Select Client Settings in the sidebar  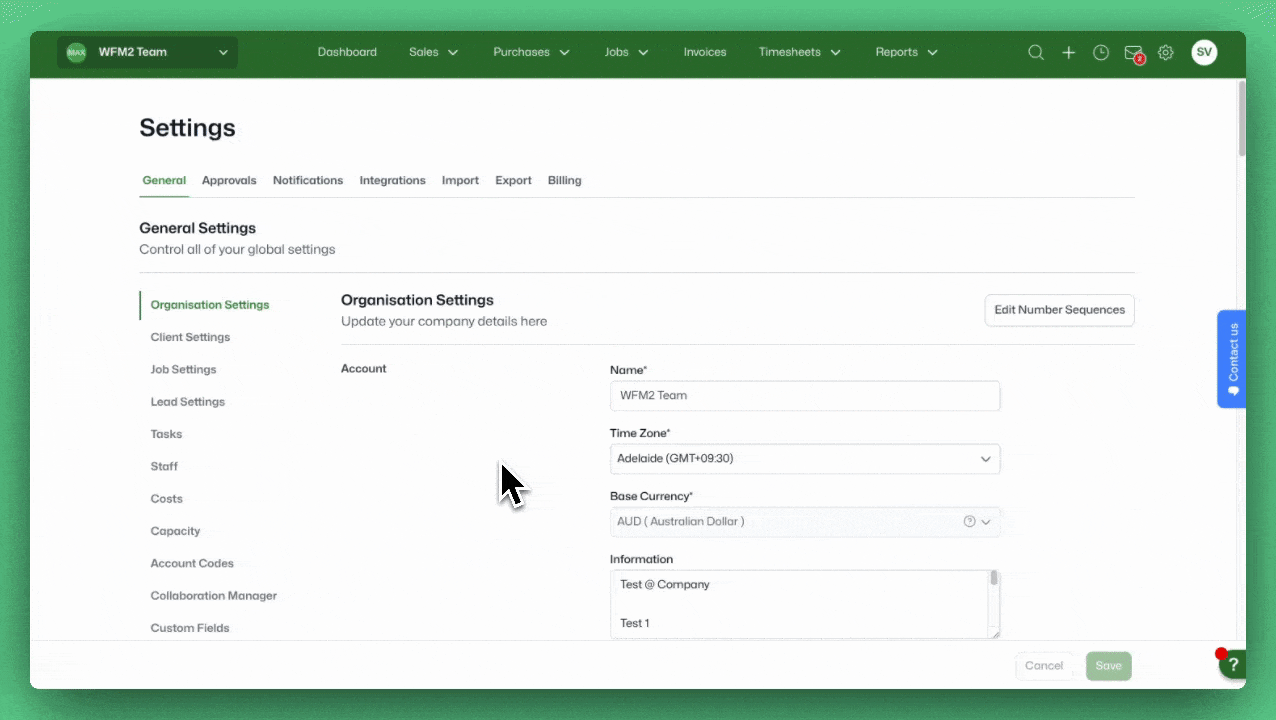(190, 337)
